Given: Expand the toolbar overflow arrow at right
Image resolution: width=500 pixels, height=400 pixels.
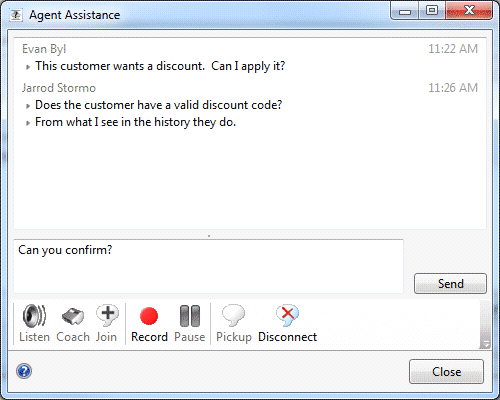Looking at the screenshot, I should [x=485, y=344].
